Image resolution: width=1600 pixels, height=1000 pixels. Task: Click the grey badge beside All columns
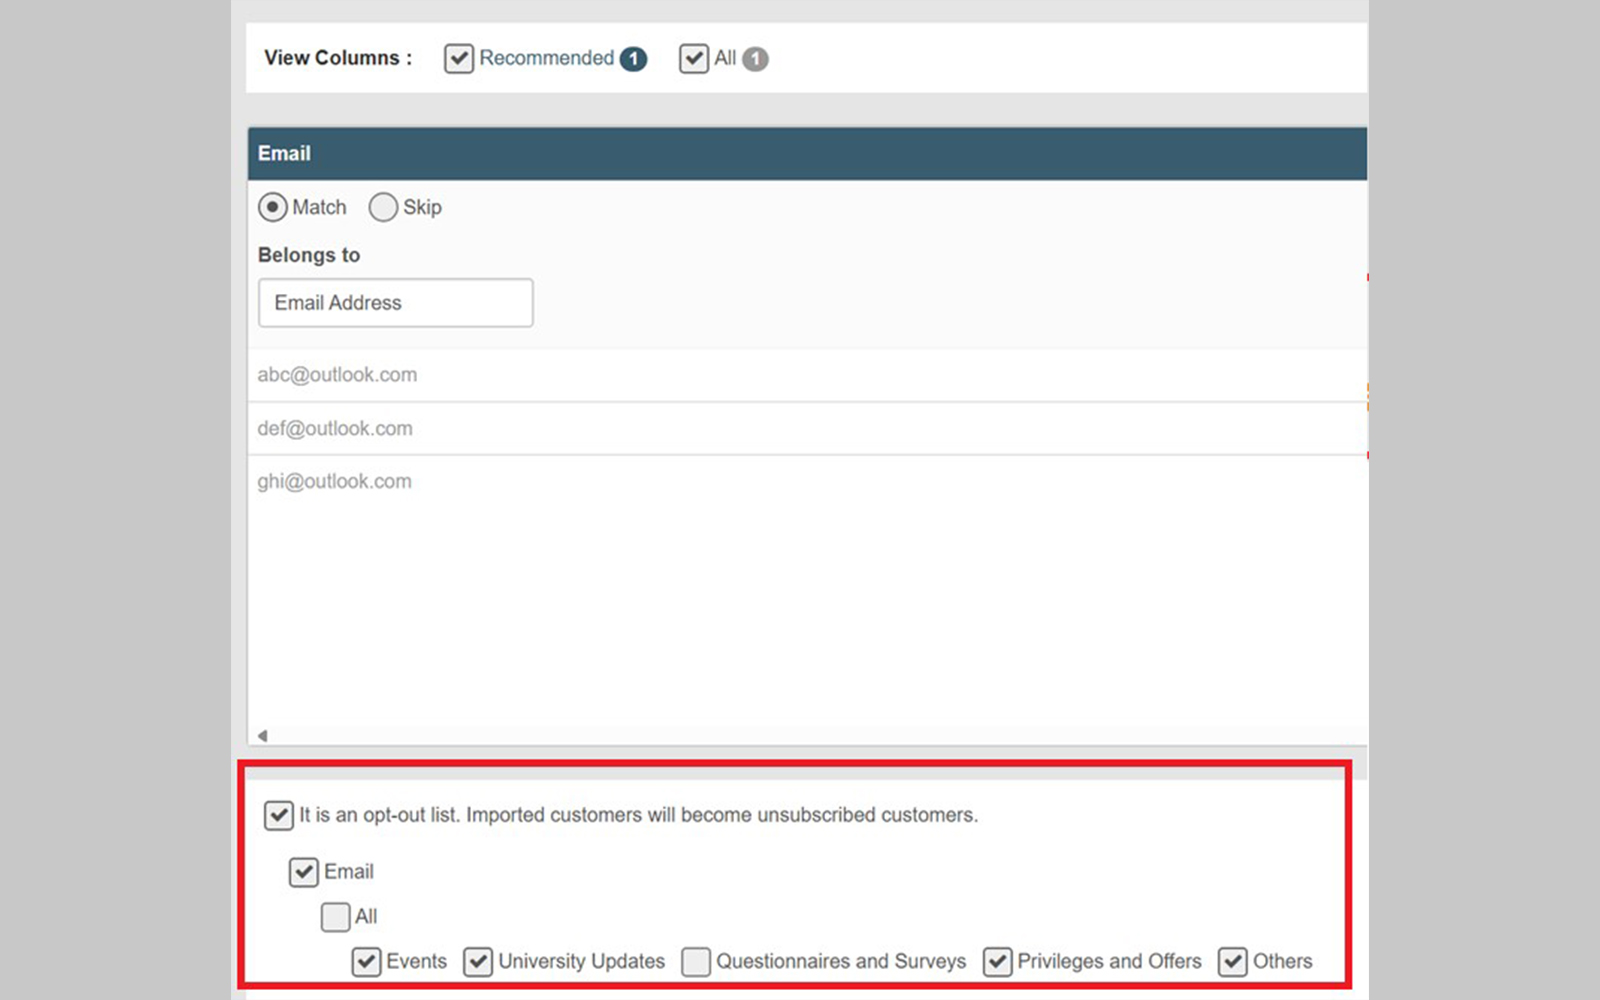point(755,59)
